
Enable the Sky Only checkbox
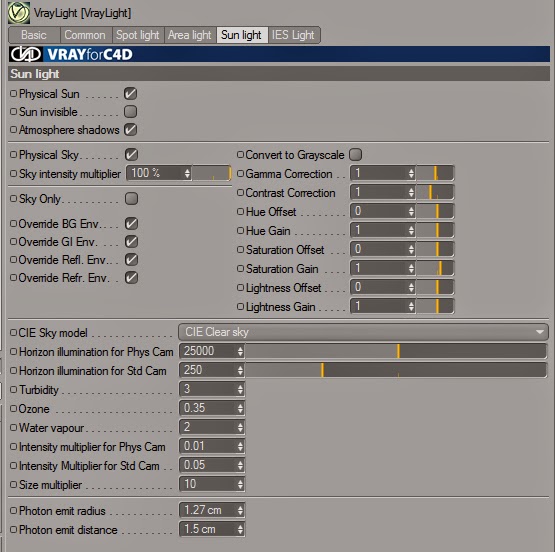tap(131, 199)
